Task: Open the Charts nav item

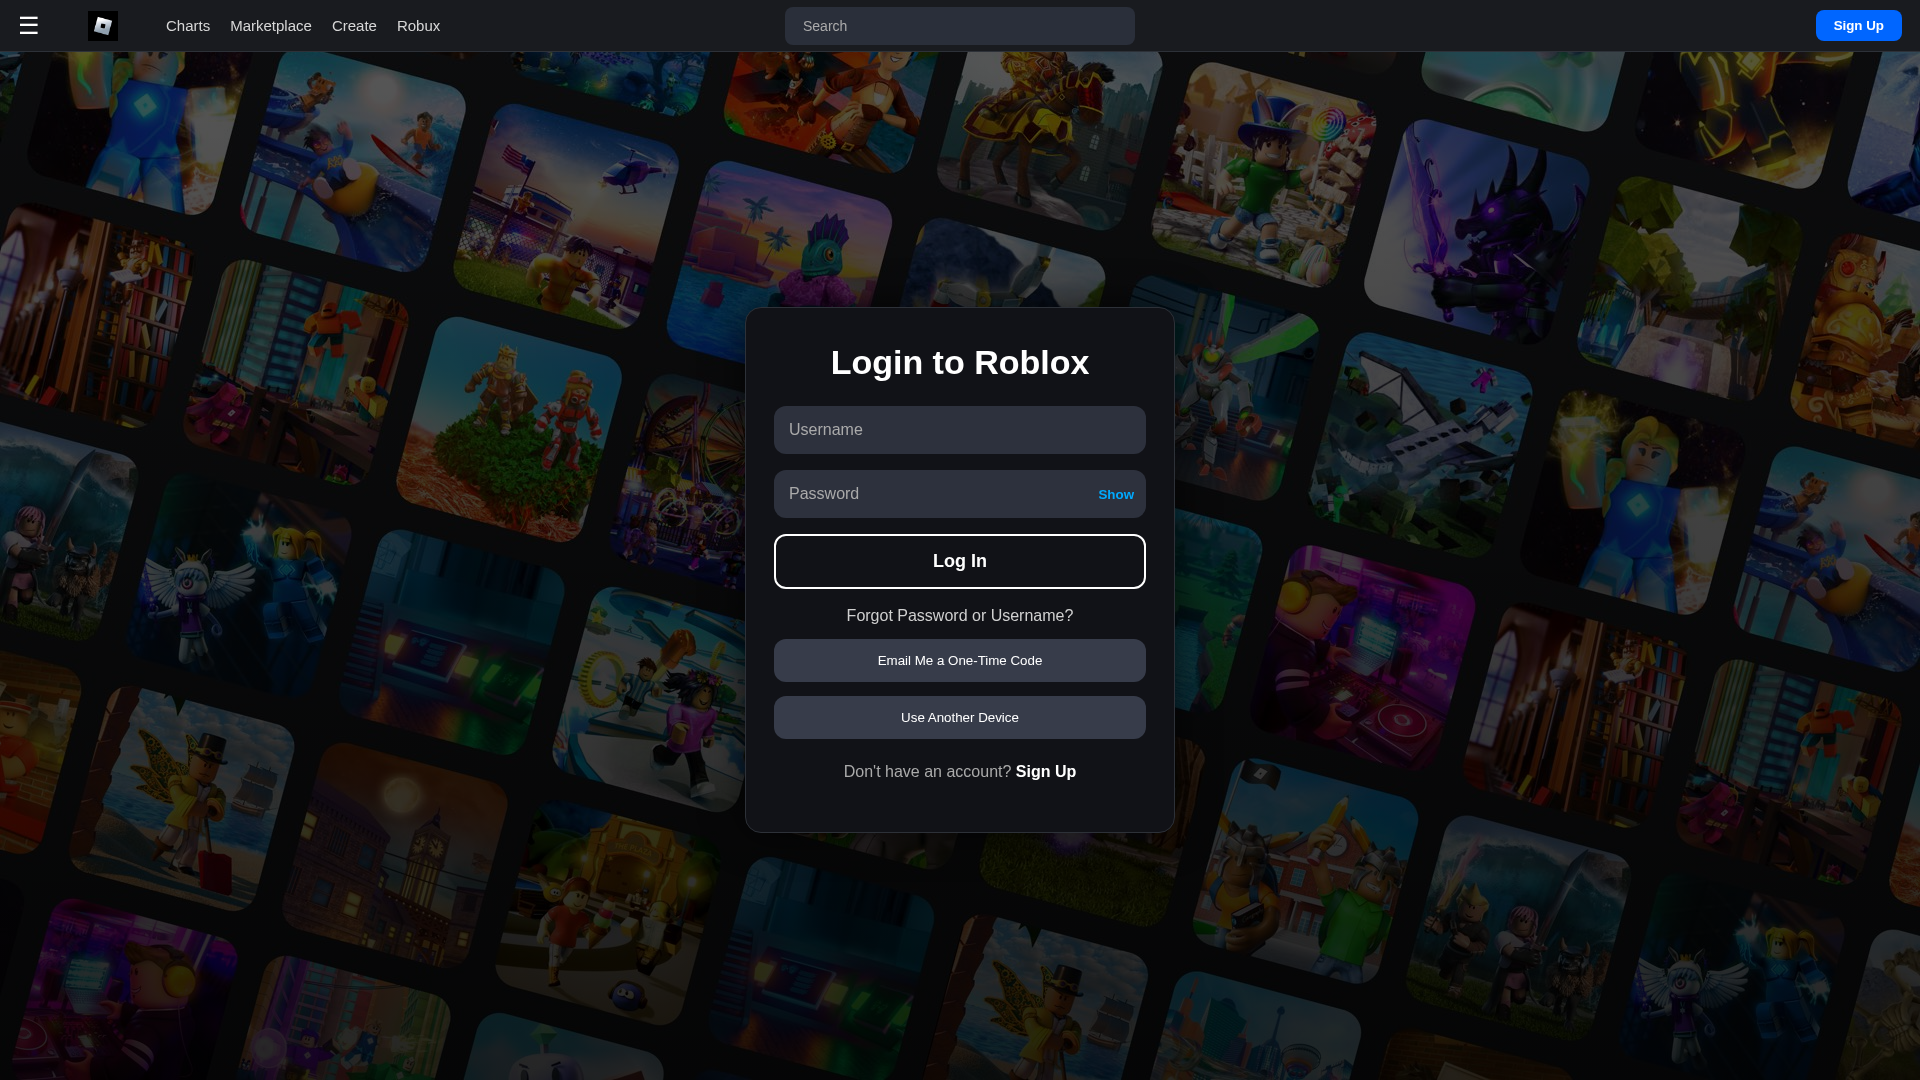Action: [188, 26]
